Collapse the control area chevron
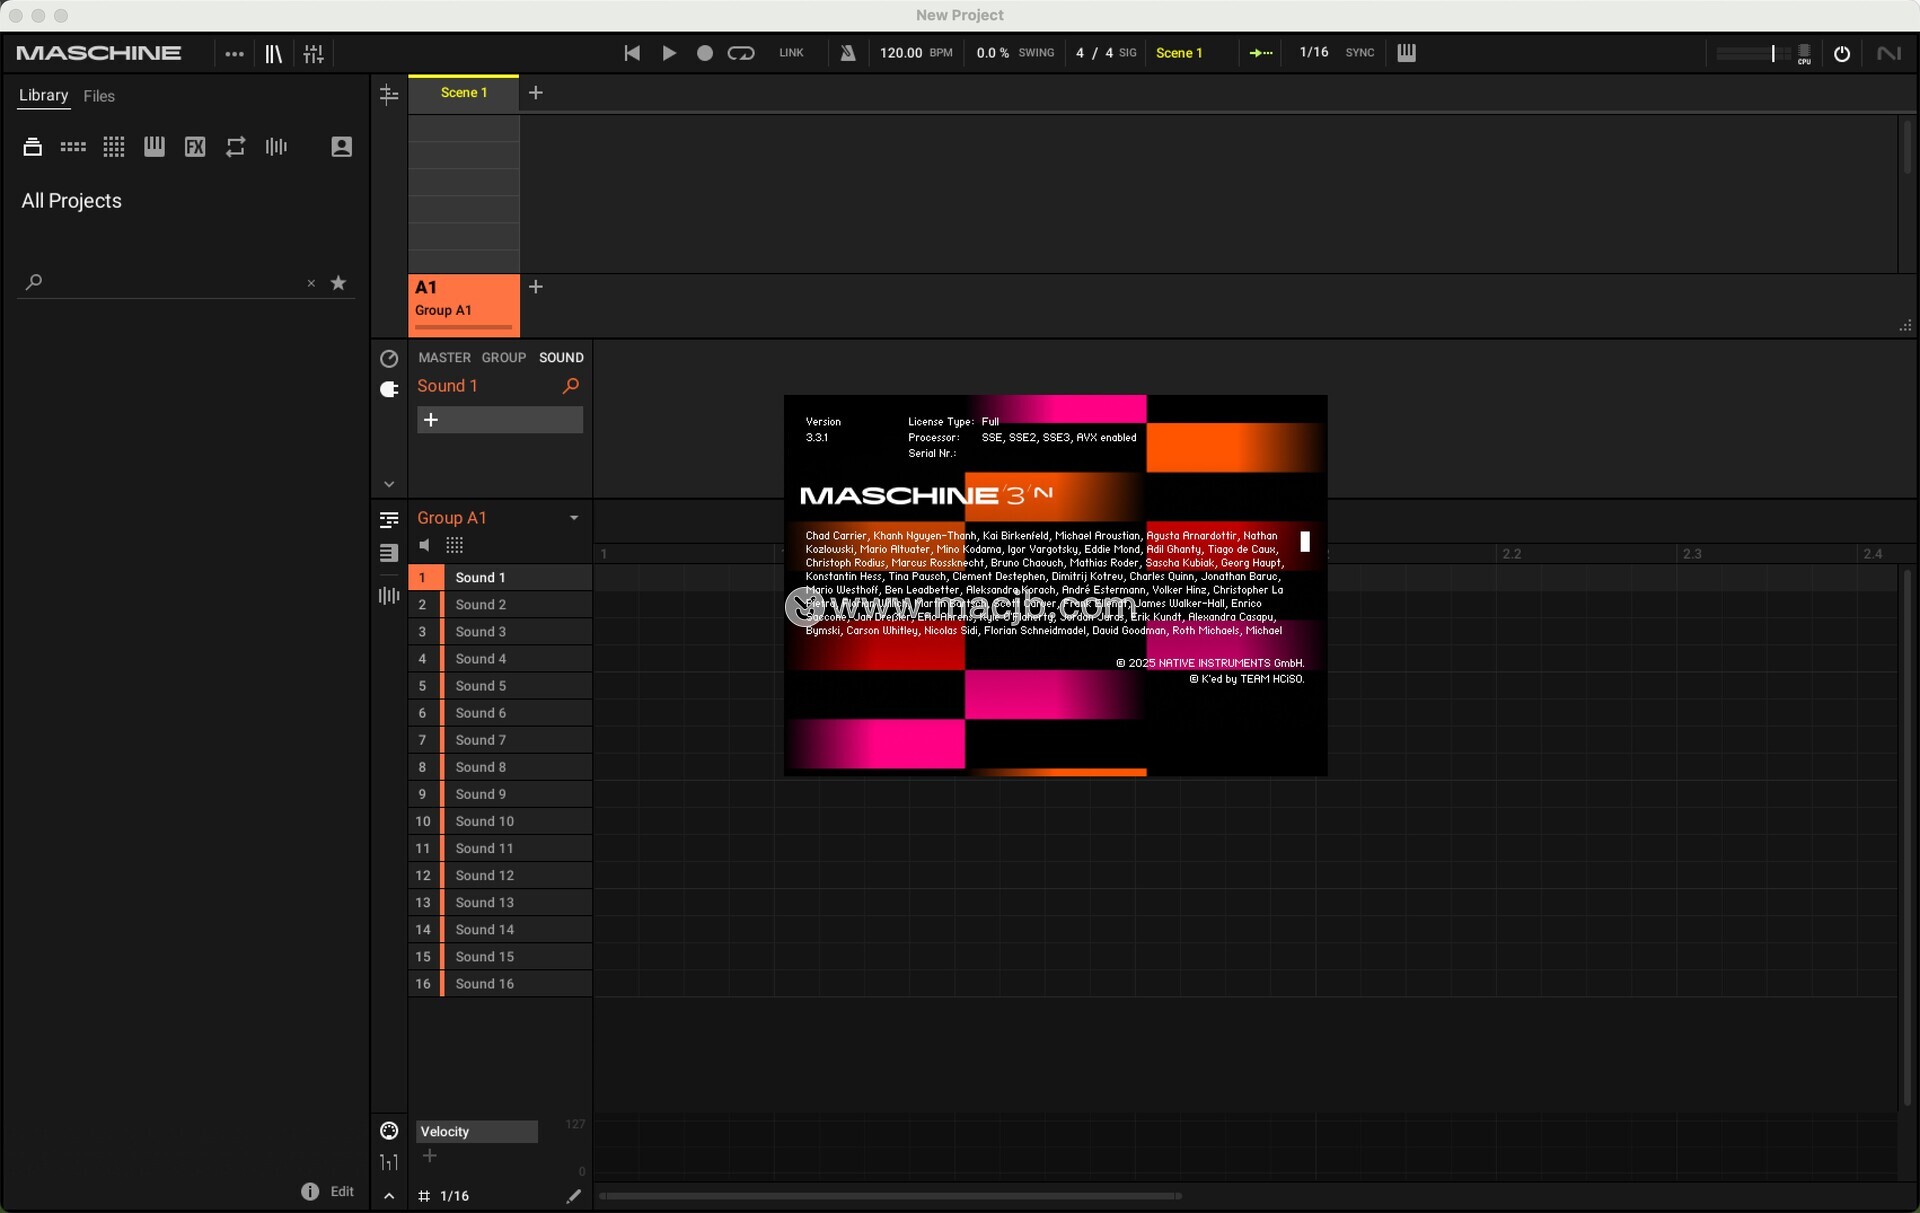1920x1213 pixels. [x=389, y=484]
